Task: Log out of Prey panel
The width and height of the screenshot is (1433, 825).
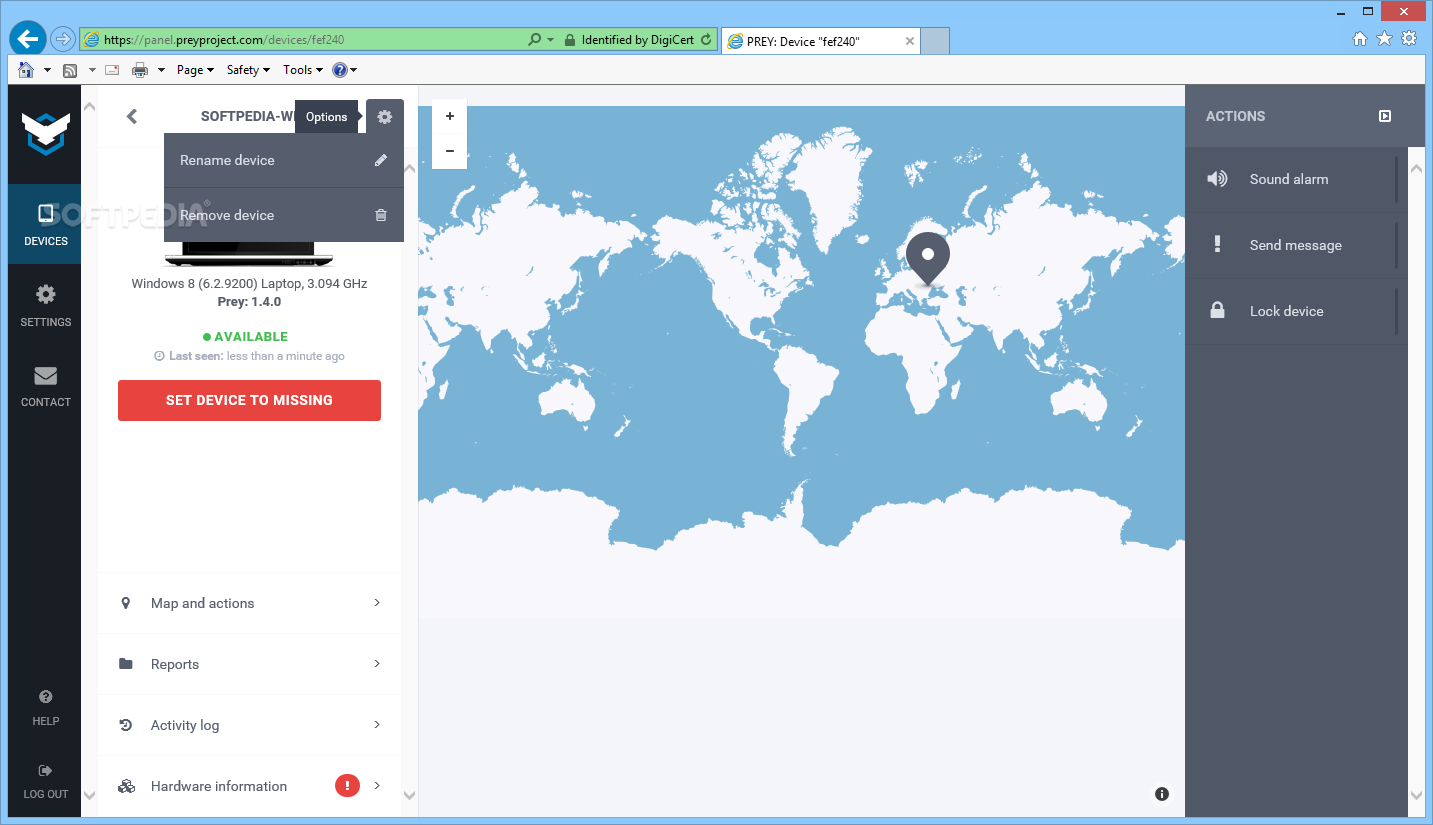Action: (x=45, y=781)
